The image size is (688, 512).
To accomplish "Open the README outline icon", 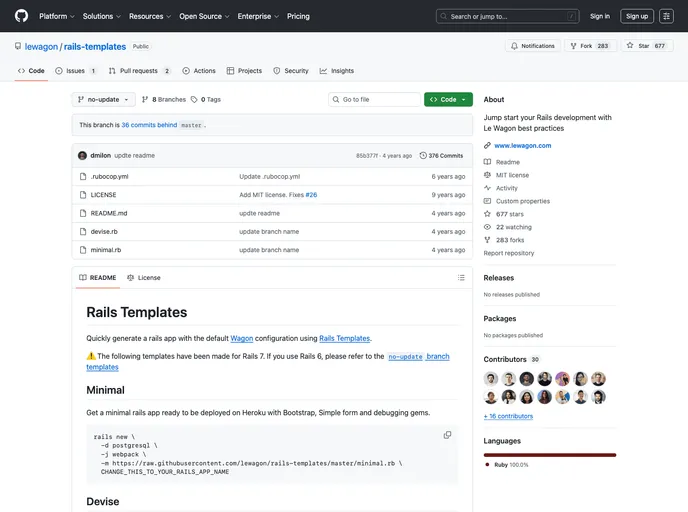I will tap(461, 278).
